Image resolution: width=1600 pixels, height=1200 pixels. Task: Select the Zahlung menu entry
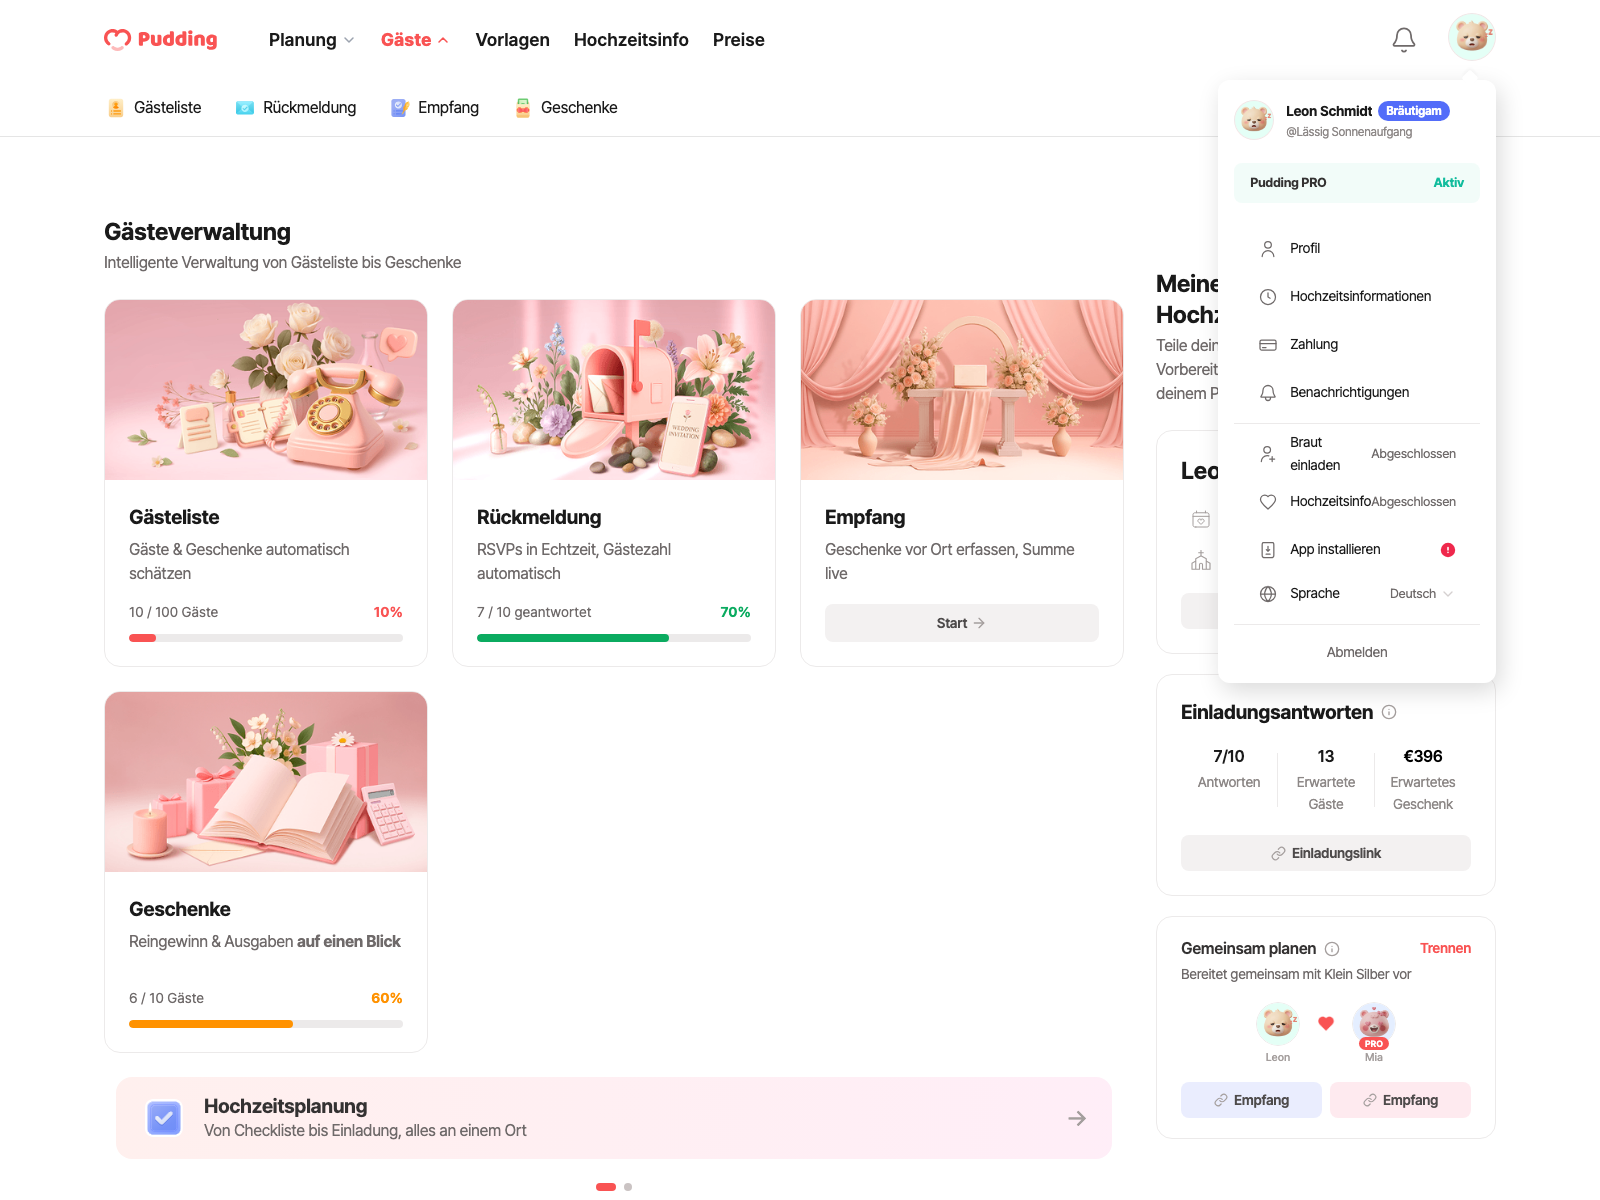tap(1357, 344)
